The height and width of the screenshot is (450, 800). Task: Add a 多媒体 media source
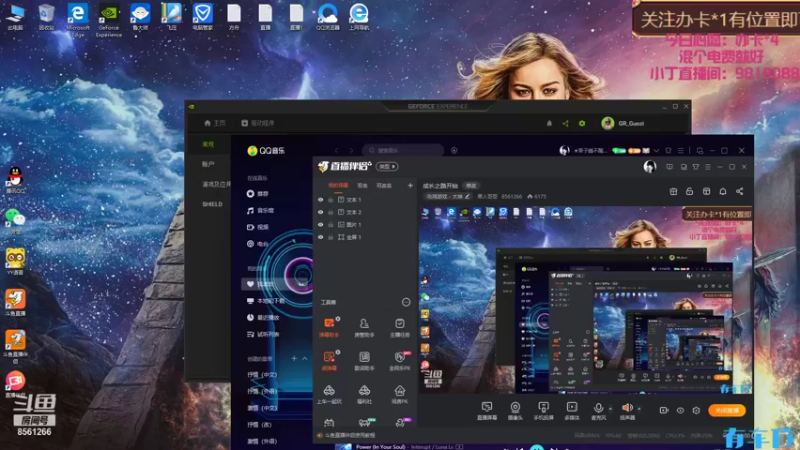click(x=572, y=410)
